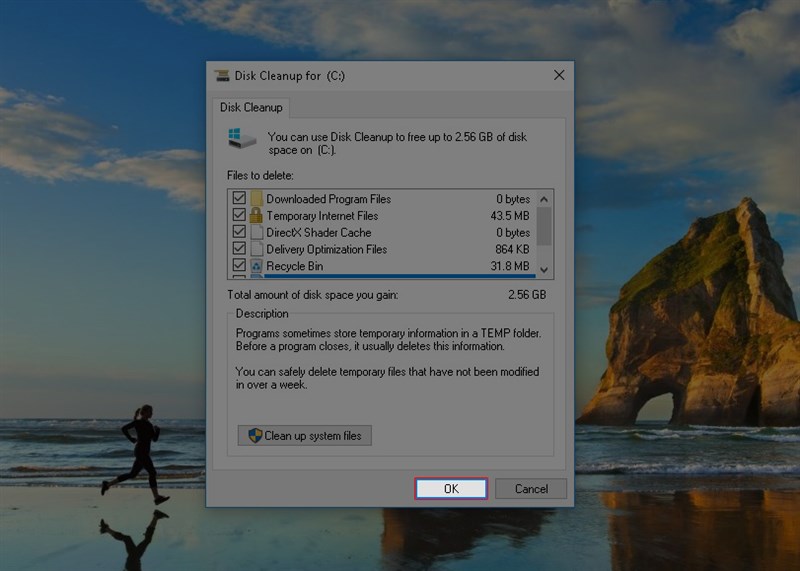Click the Cancel button
This screenshot has height=571, width=800.
531,489
